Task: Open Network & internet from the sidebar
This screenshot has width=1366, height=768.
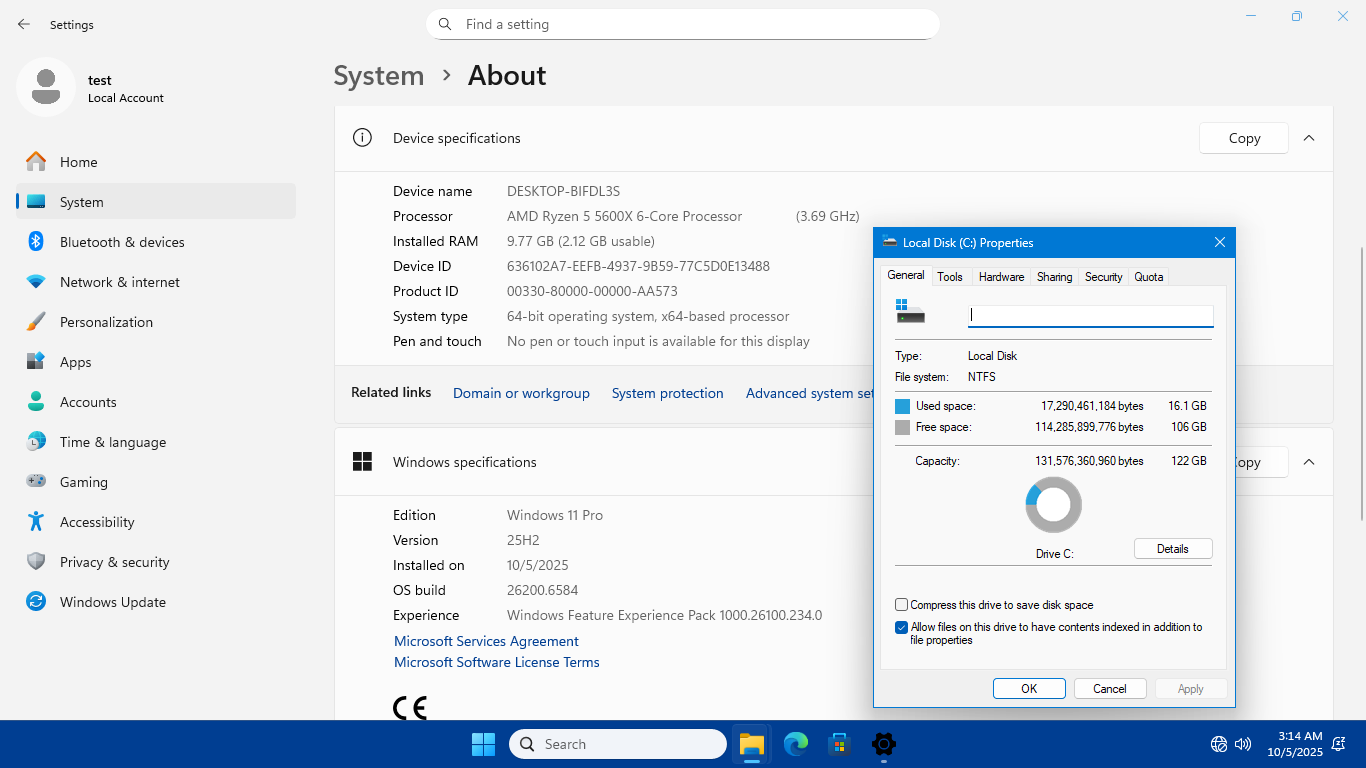Action: coord(119,282)
